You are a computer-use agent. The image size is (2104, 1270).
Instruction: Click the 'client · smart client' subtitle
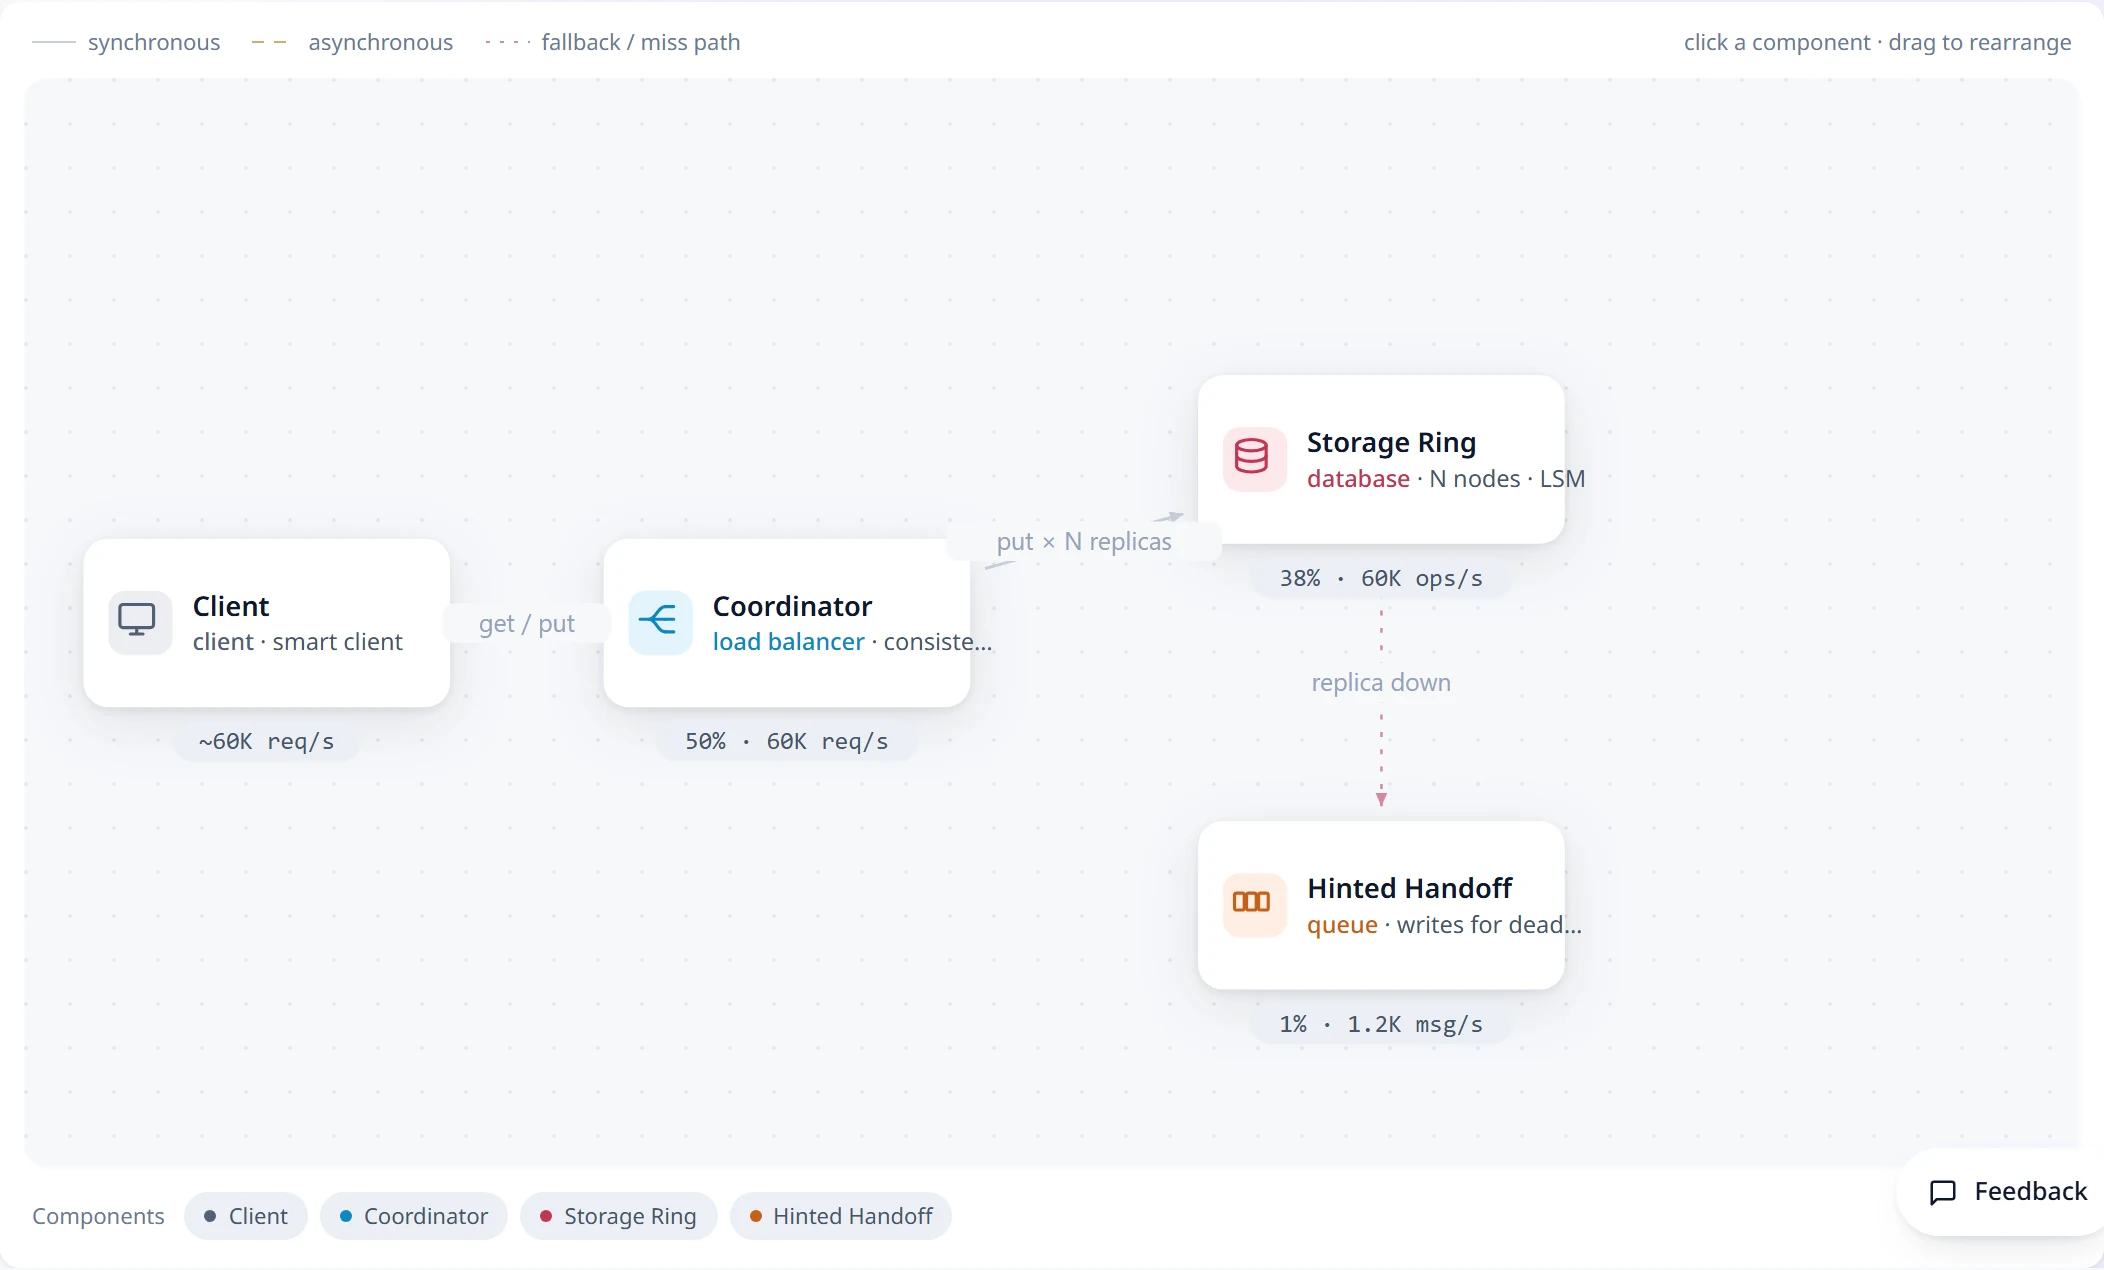click(x=298, y=642)
